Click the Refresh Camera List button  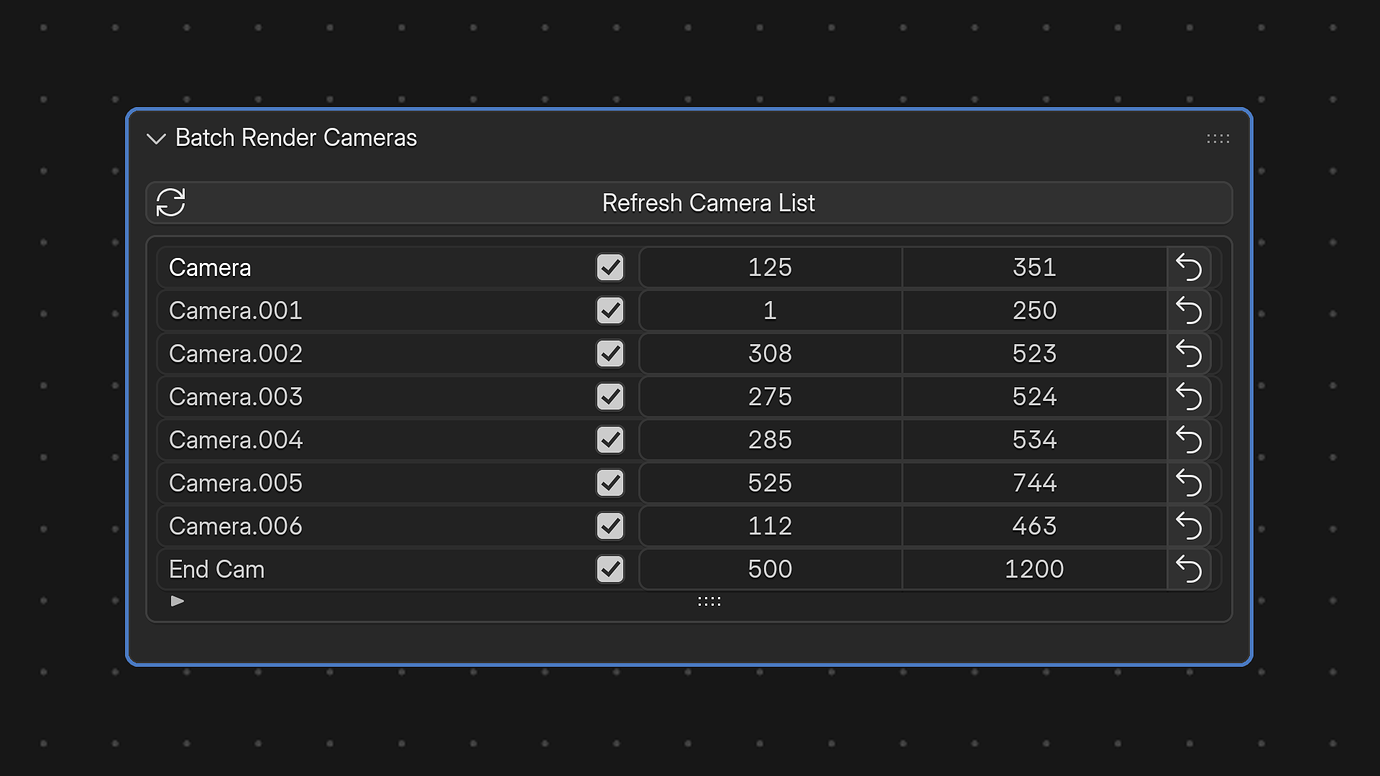689,203
